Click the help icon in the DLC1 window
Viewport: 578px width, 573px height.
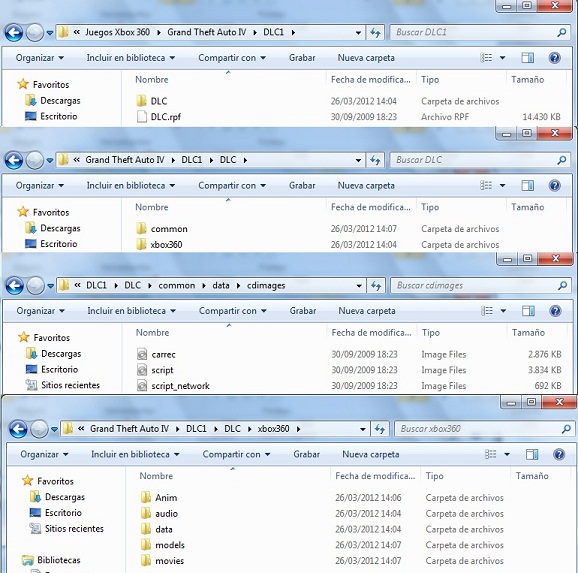[x=554, y=58]
